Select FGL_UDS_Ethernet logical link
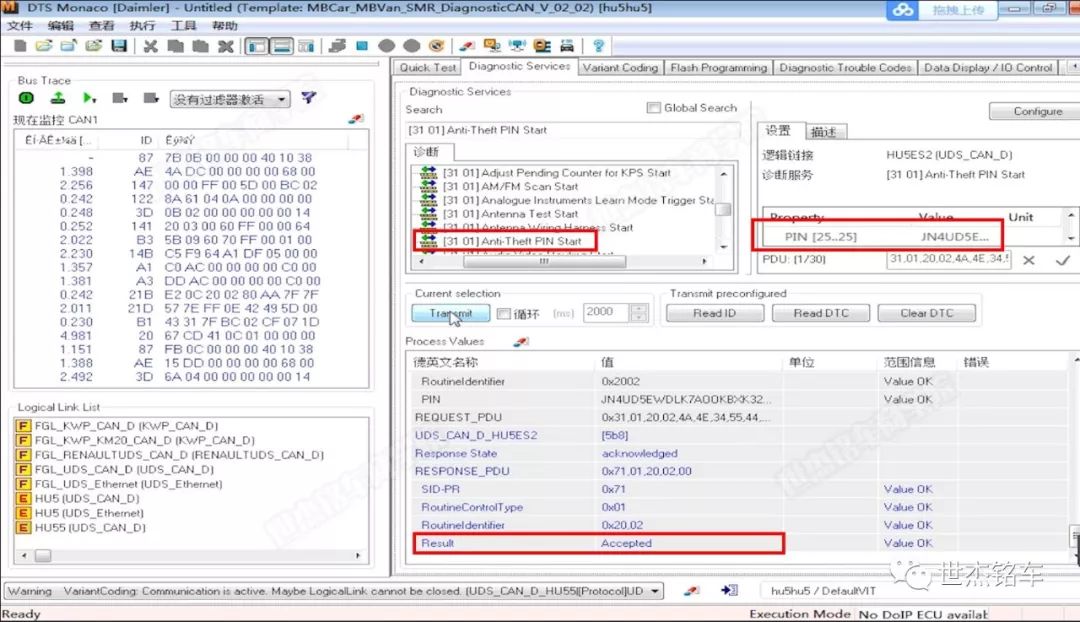1080x622 pixels. click(x=128, y=484)
